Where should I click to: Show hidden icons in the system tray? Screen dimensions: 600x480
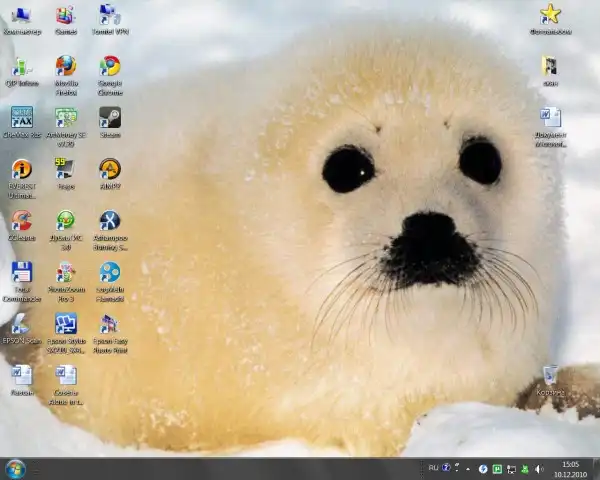pyautogui.click(x=469, y=468)
